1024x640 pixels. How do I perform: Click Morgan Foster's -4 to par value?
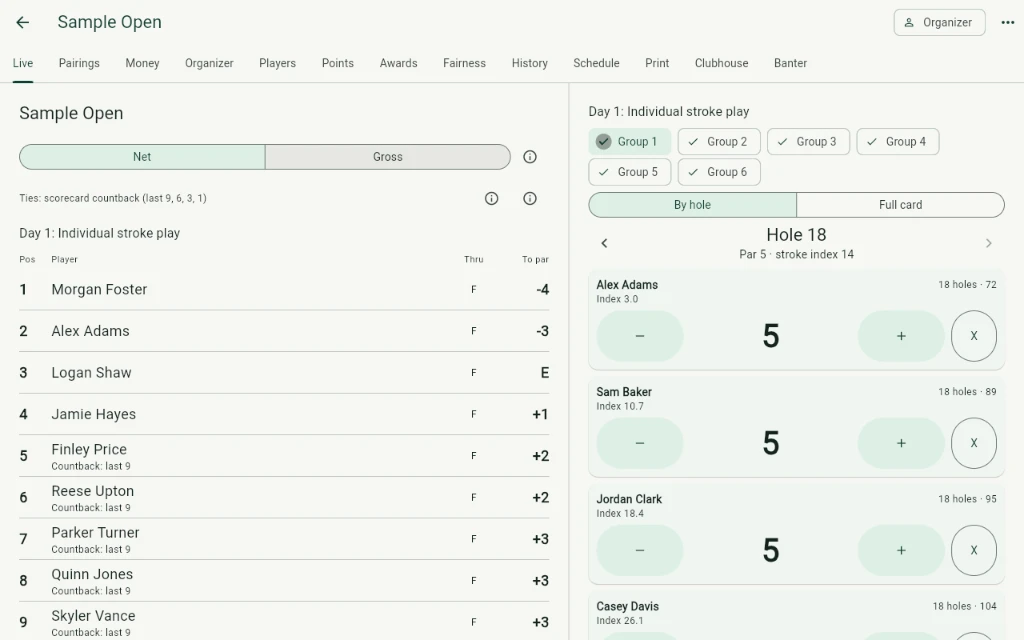[x=542, y=289]
